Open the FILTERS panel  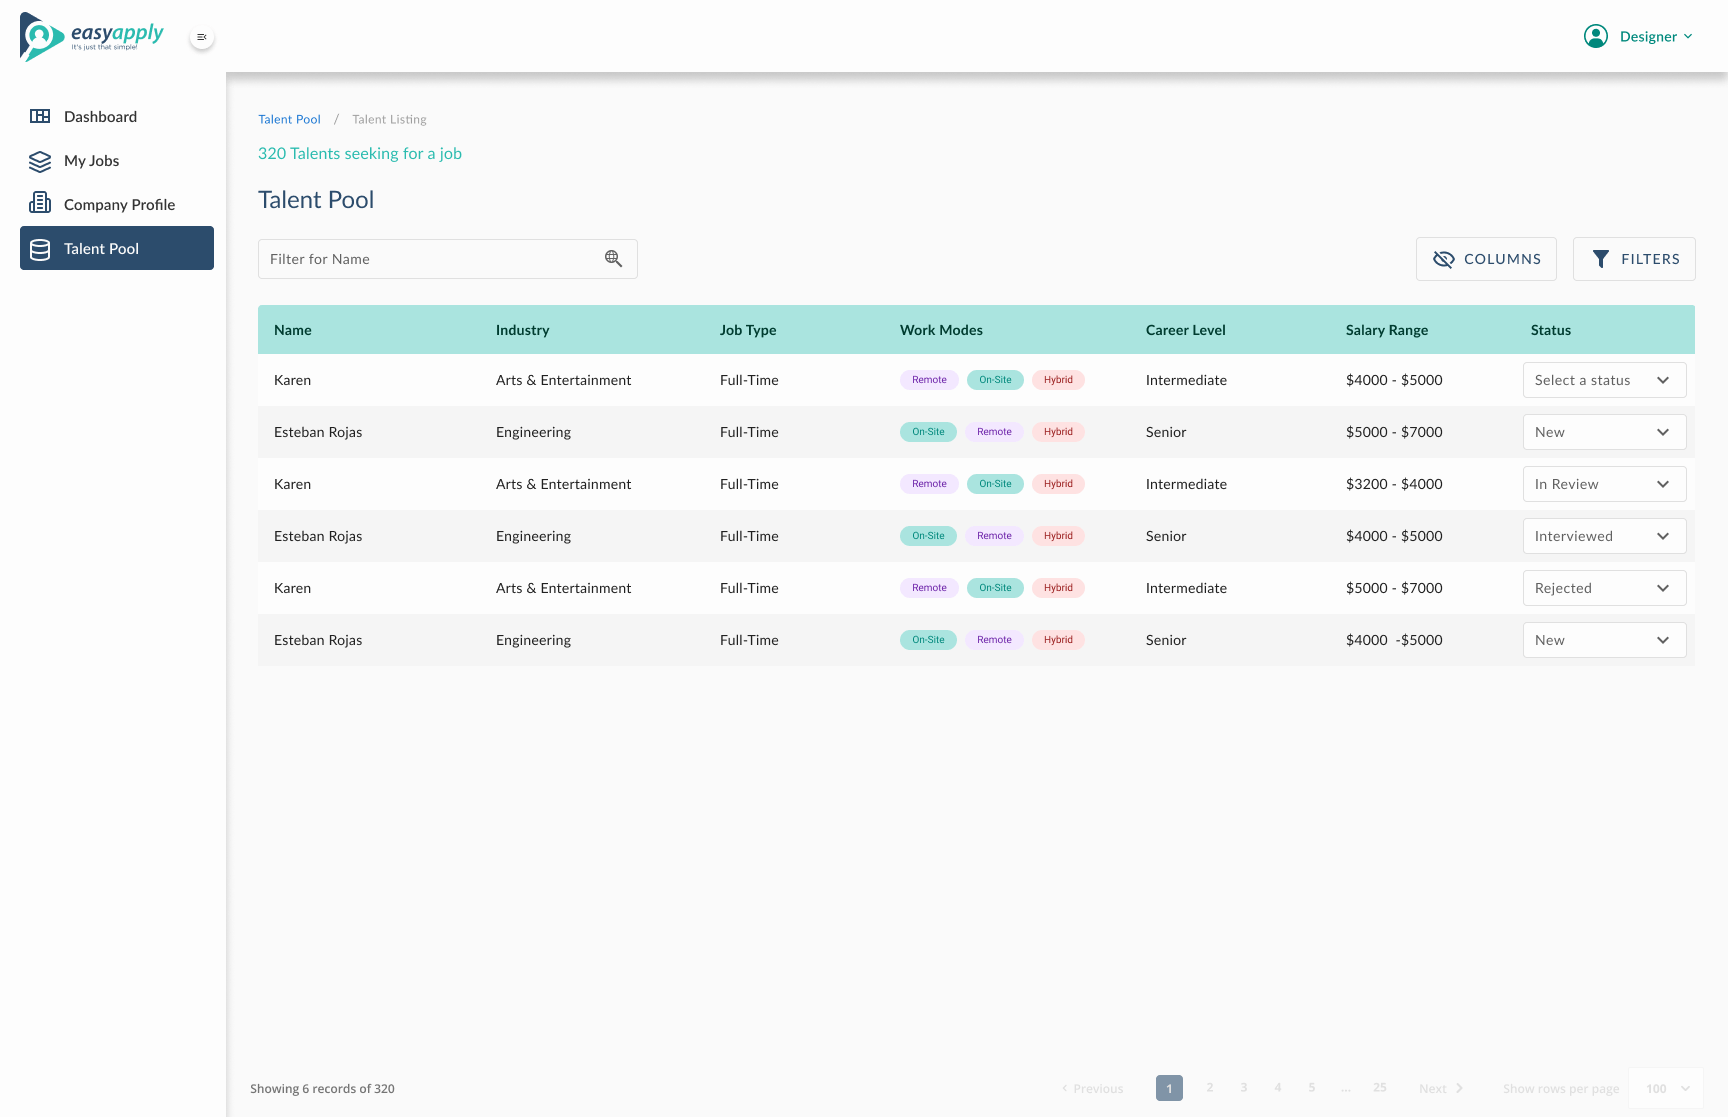[1633, 259]
